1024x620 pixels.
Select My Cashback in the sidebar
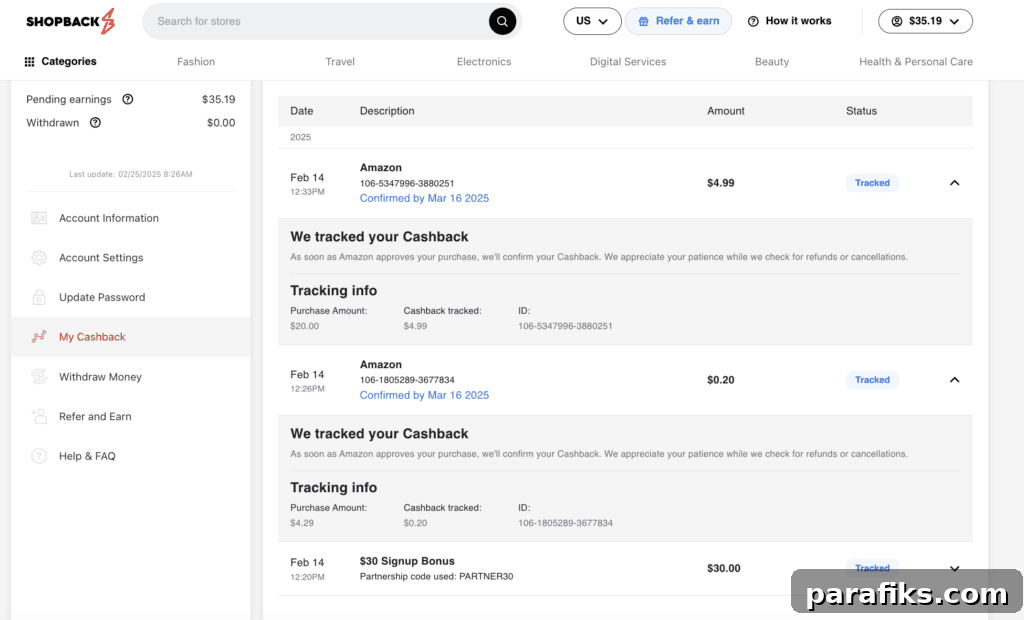(131, 337)
